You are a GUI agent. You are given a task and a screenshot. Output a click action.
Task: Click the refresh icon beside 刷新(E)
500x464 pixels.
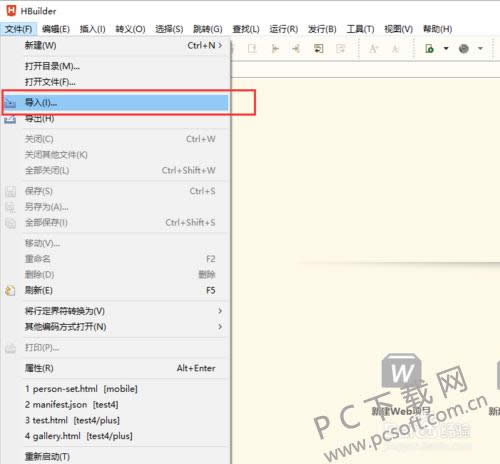tap(10, 291)
